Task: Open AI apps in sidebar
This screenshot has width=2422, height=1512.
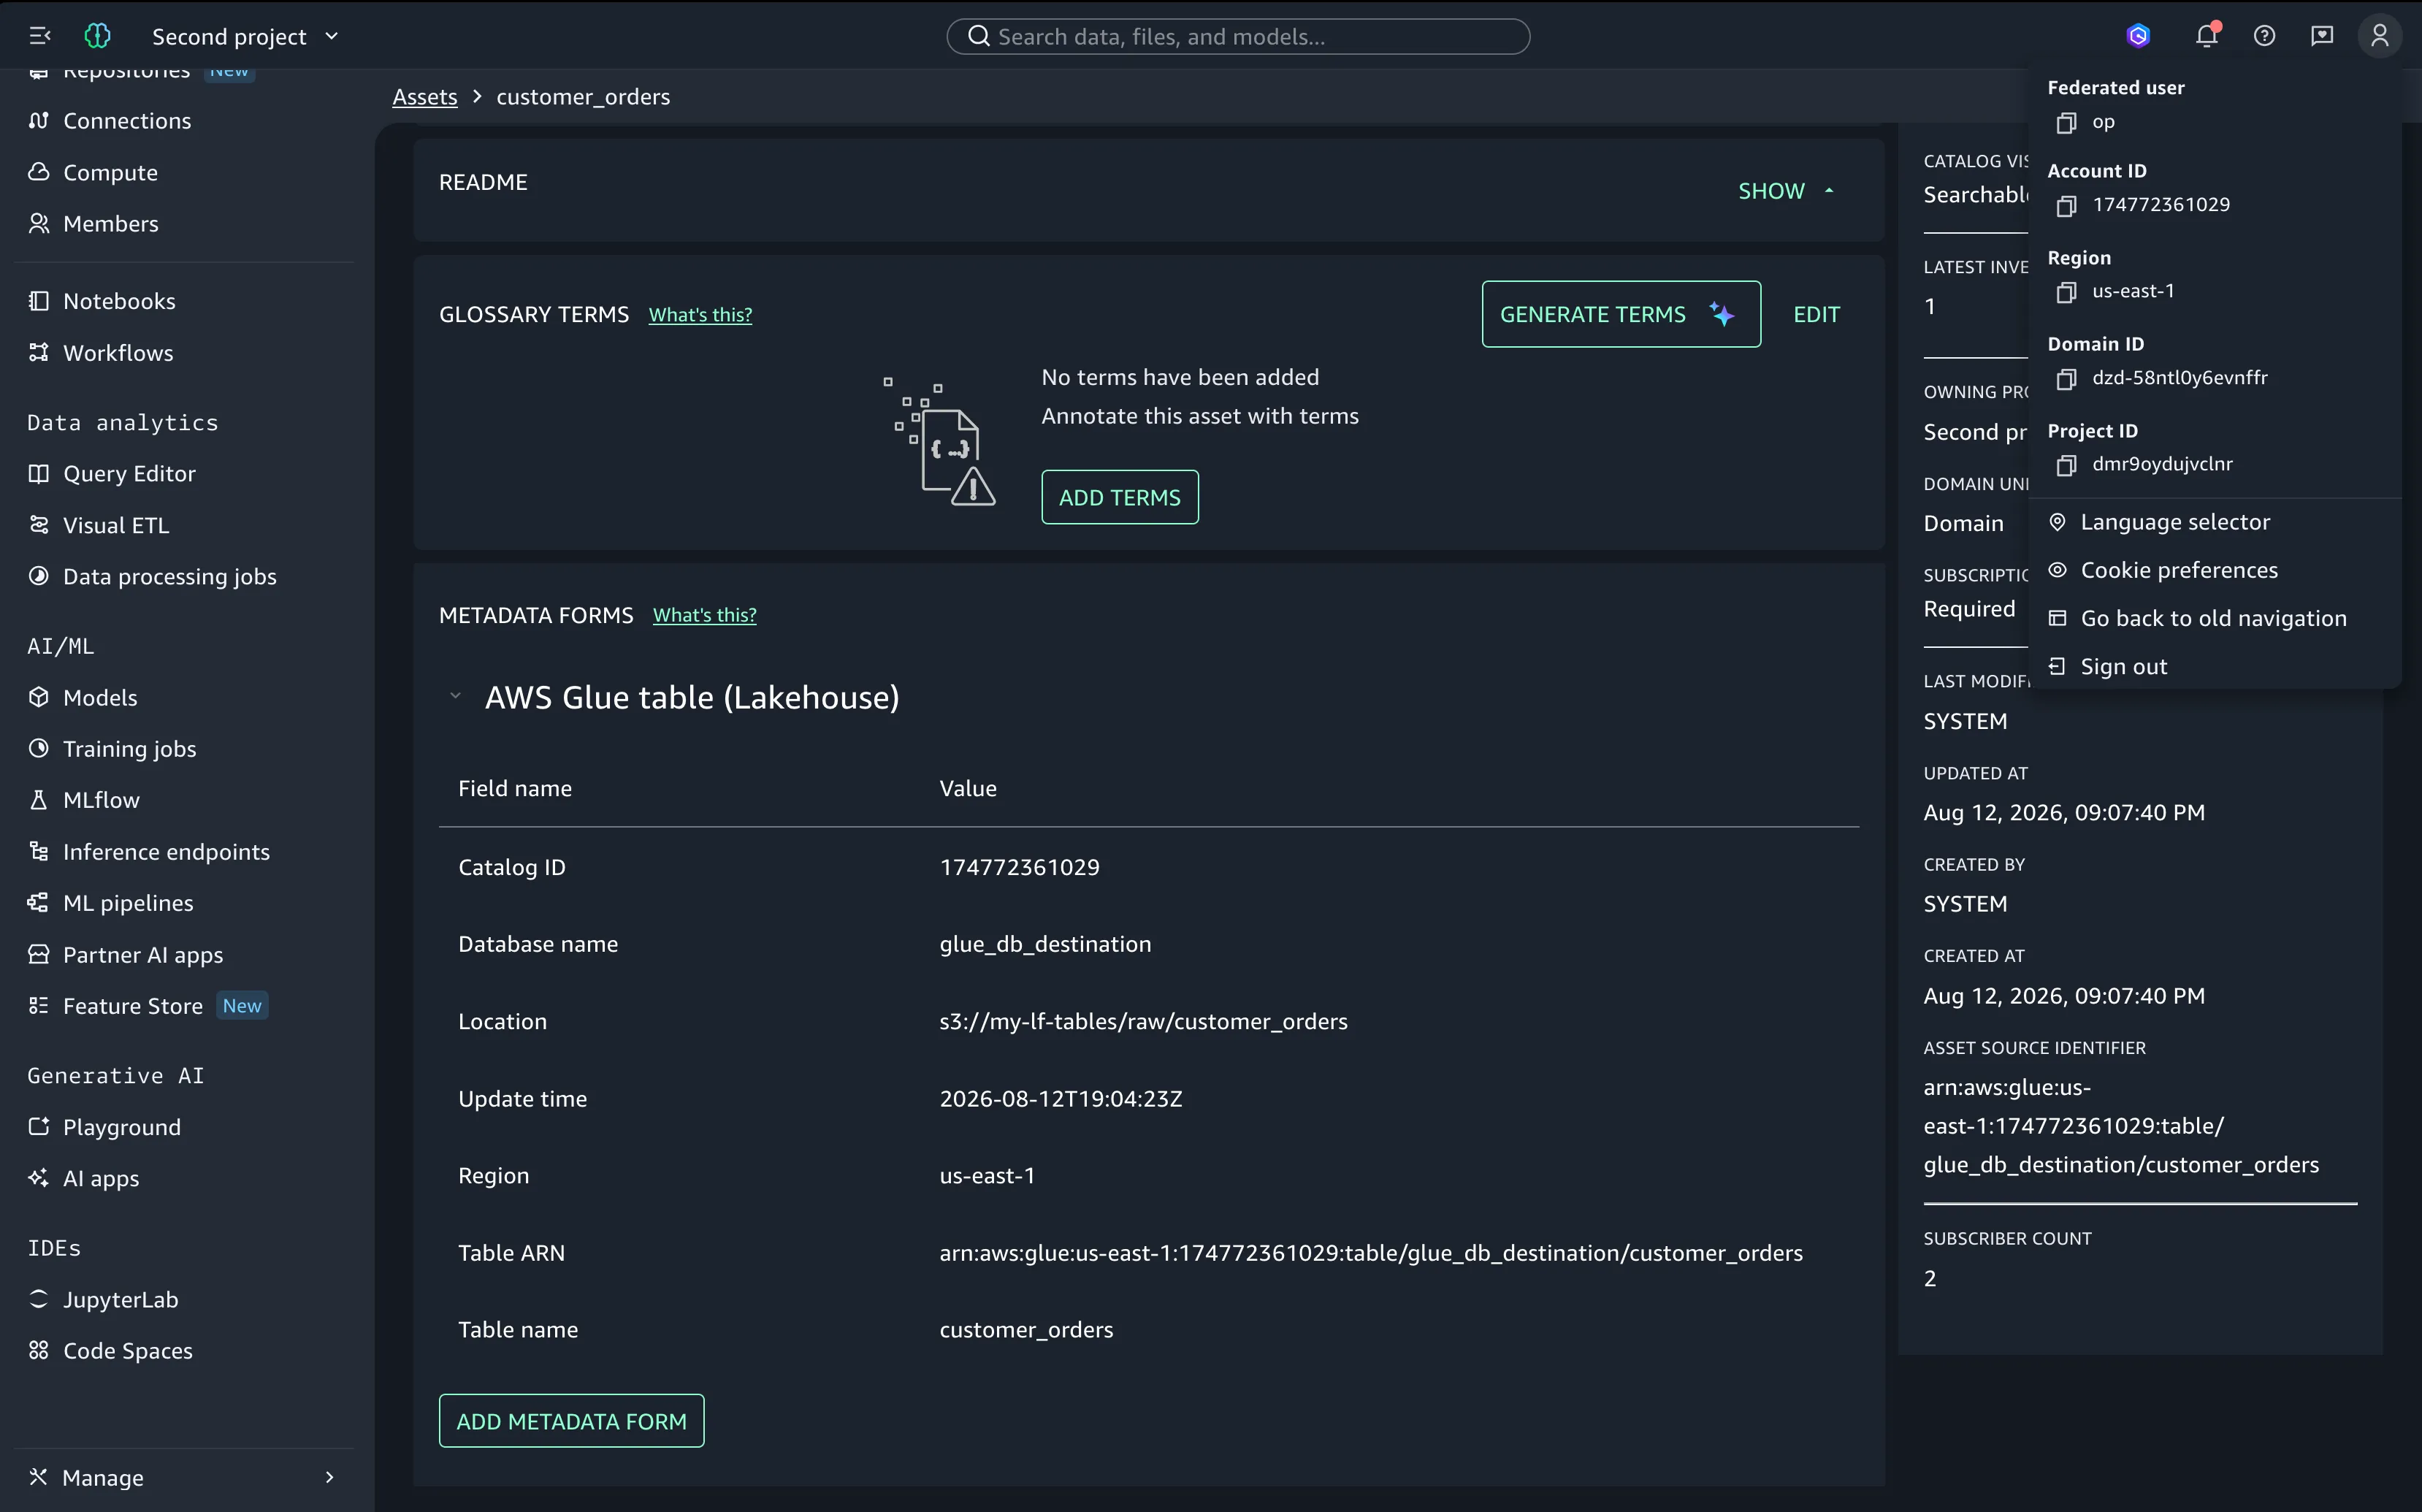Action: click(101, 1179)
